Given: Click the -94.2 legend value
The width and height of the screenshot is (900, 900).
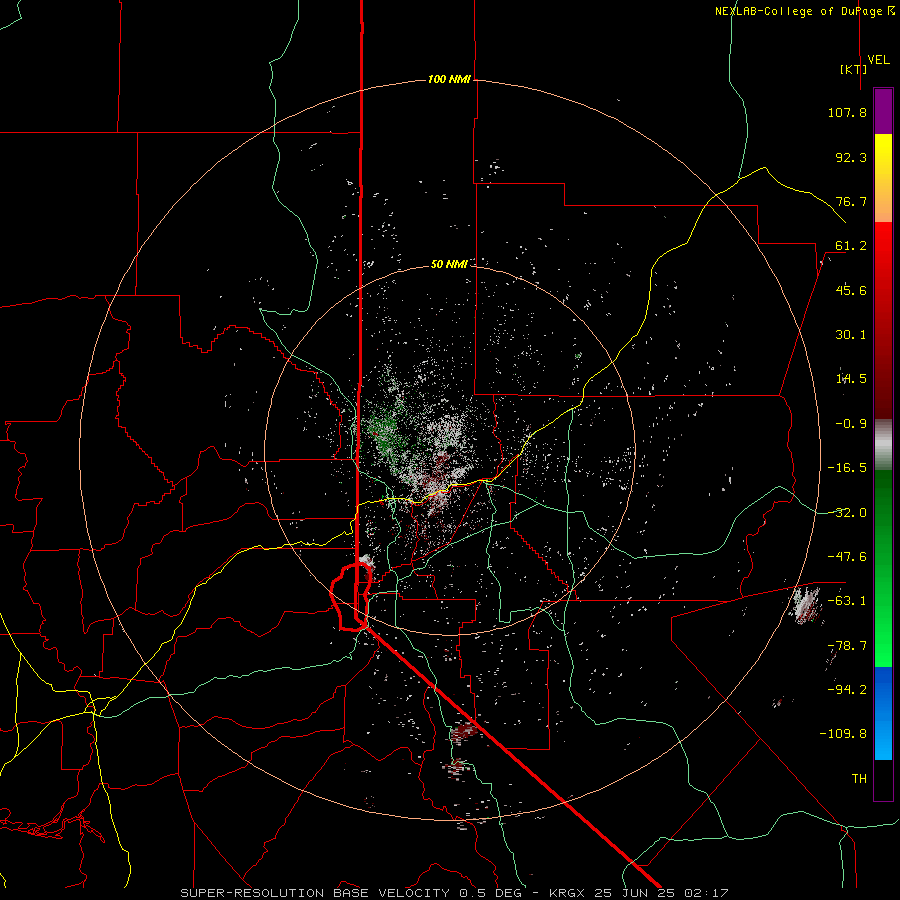Looking at the screenshot, I should pos(847,690).
